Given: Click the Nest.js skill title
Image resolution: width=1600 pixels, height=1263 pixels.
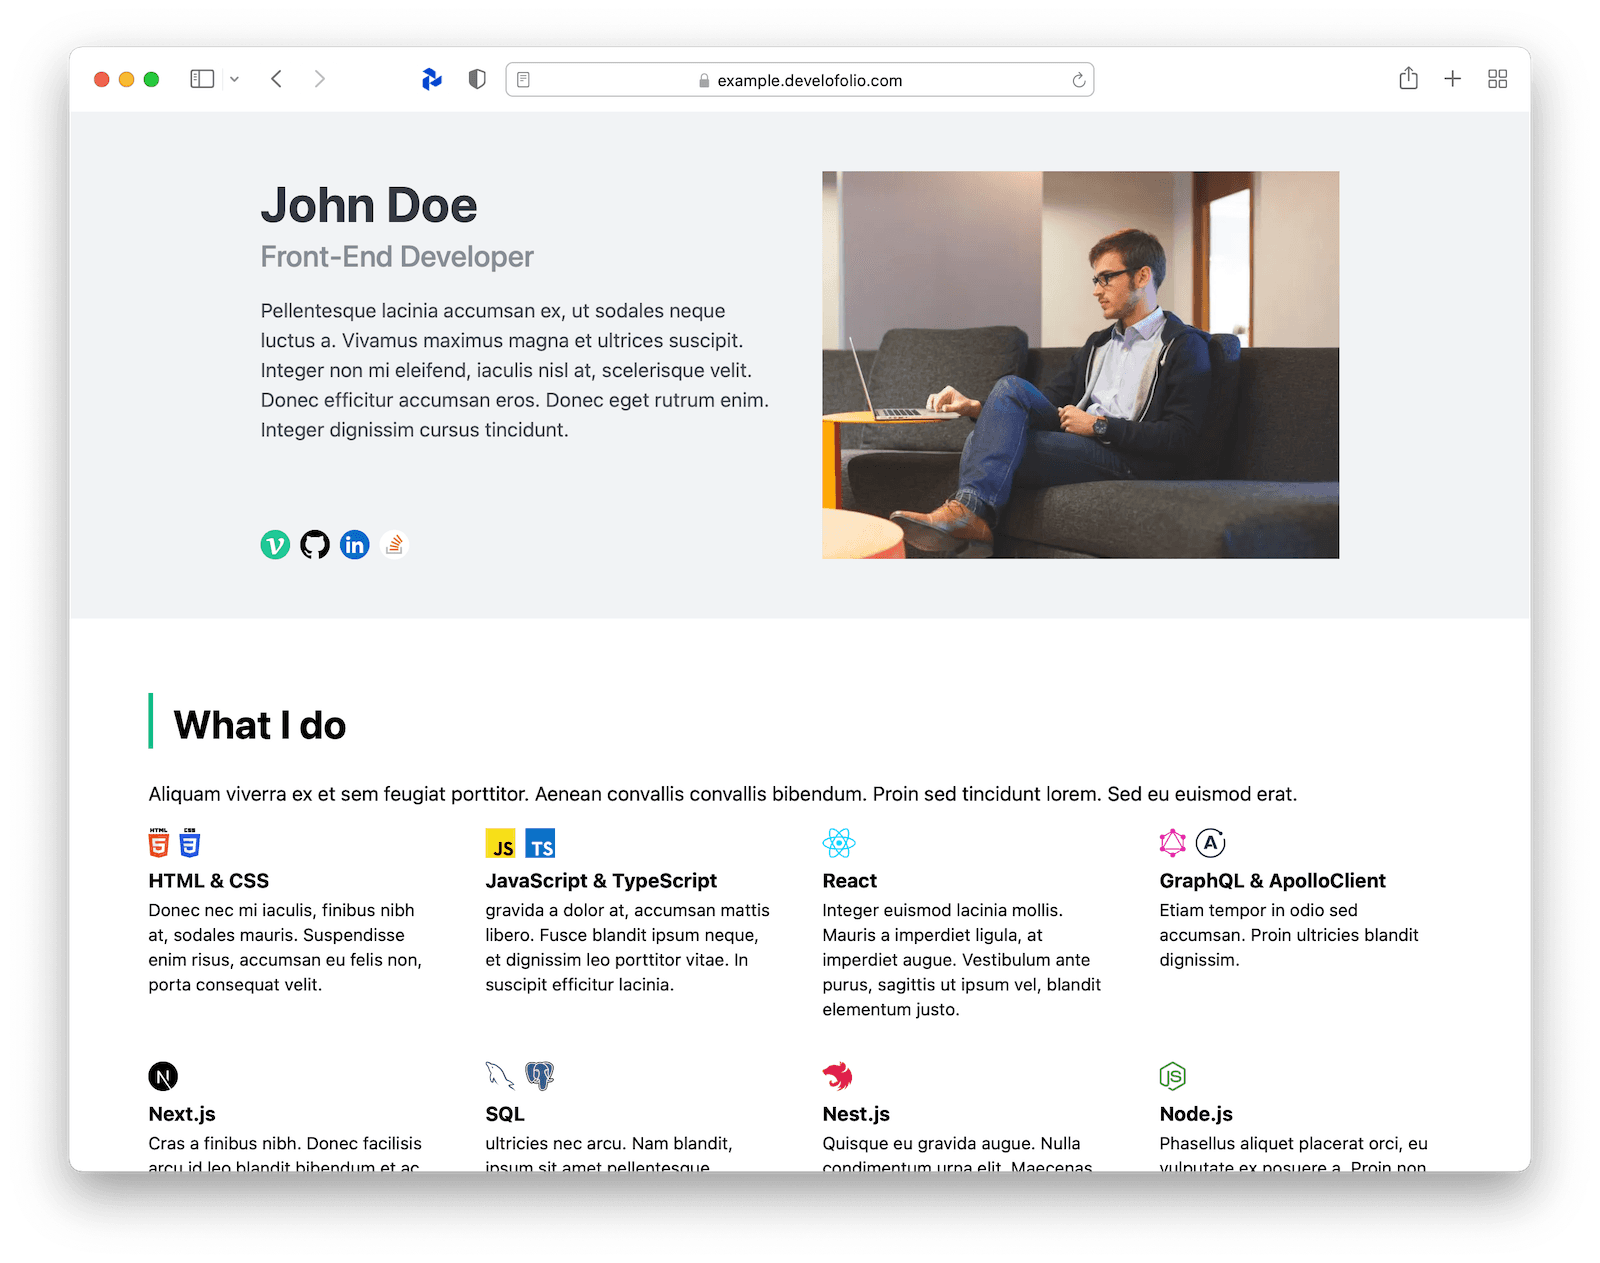Looking at the screenshot, I should pos(856,1114).
